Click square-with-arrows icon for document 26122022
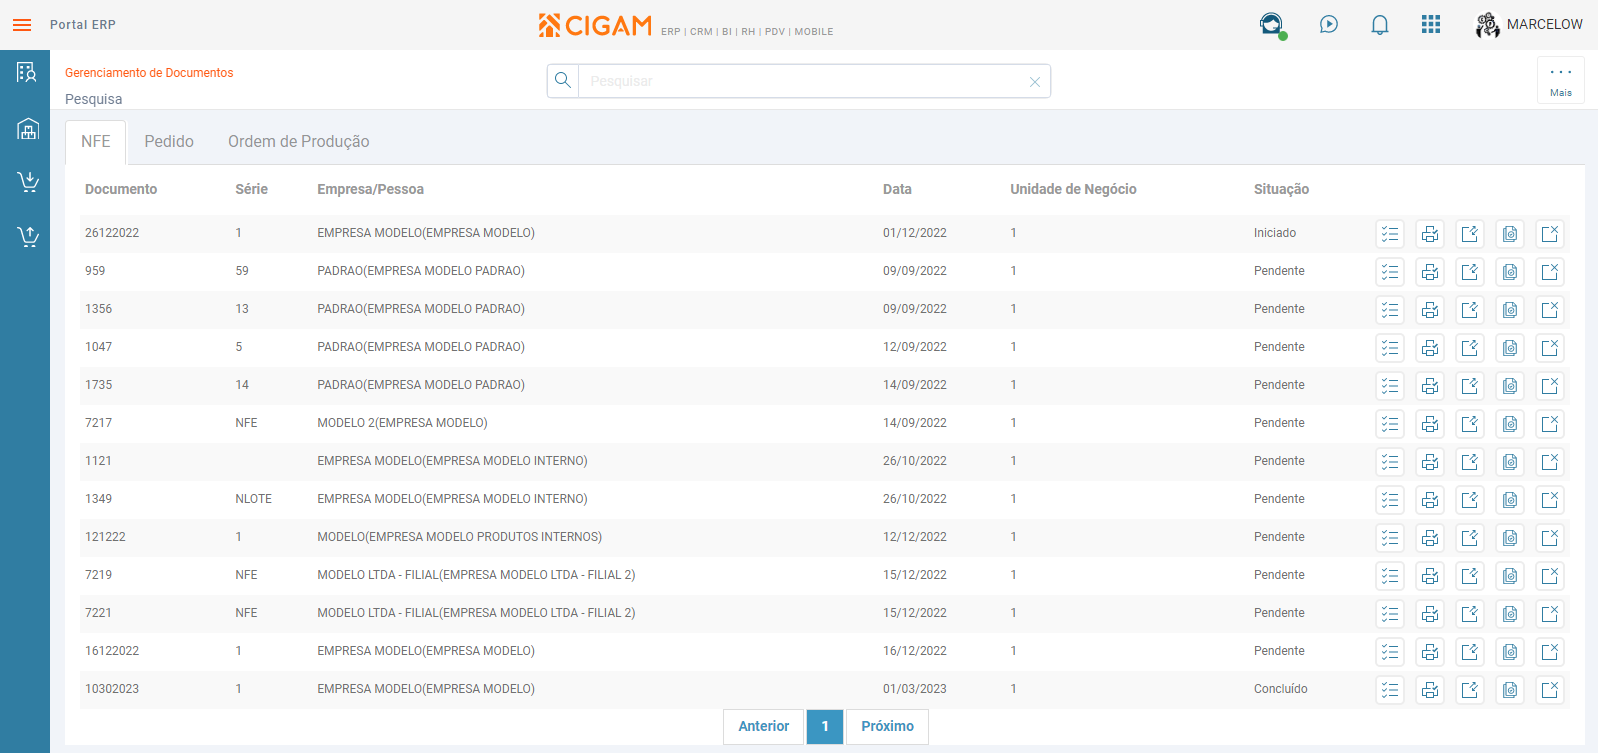 [x=1470, y=234]
